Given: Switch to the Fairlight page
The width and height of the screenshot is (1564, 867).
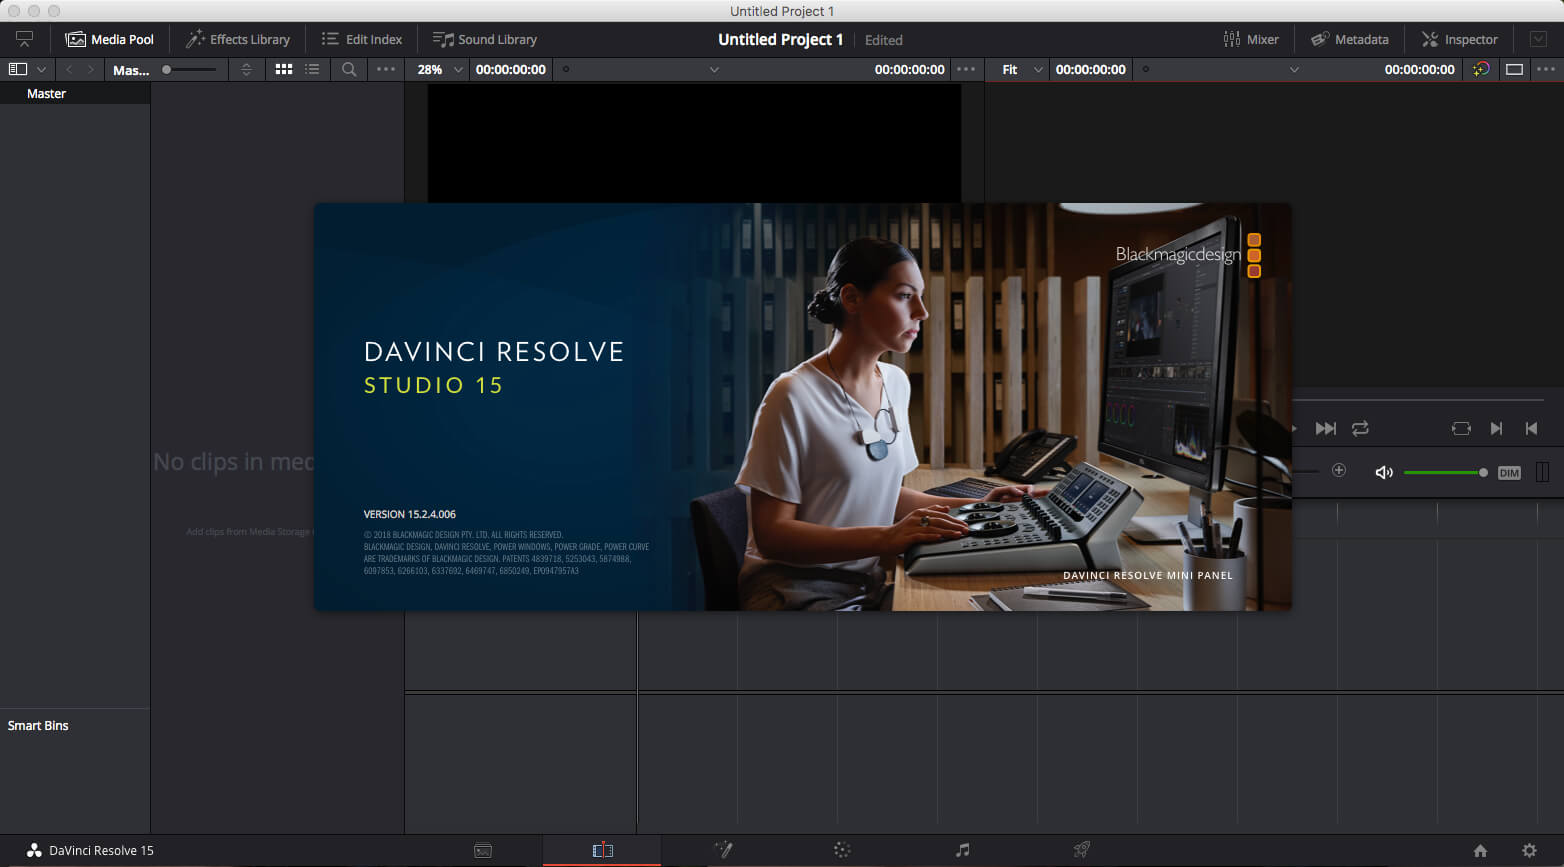Looking at the screenshot, I should point(962,851).
